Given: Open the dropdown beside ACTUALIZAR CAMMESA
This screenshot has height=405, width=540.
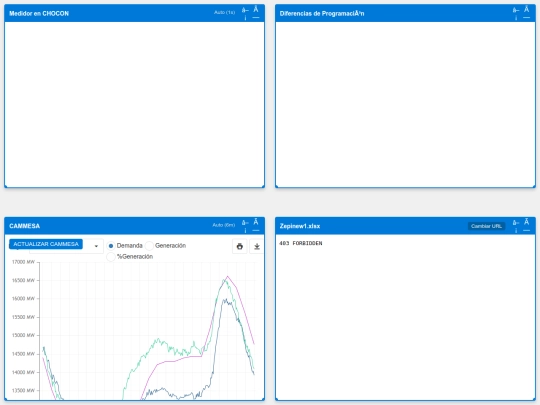Looking at the screenshot, I should coord(96,246).
